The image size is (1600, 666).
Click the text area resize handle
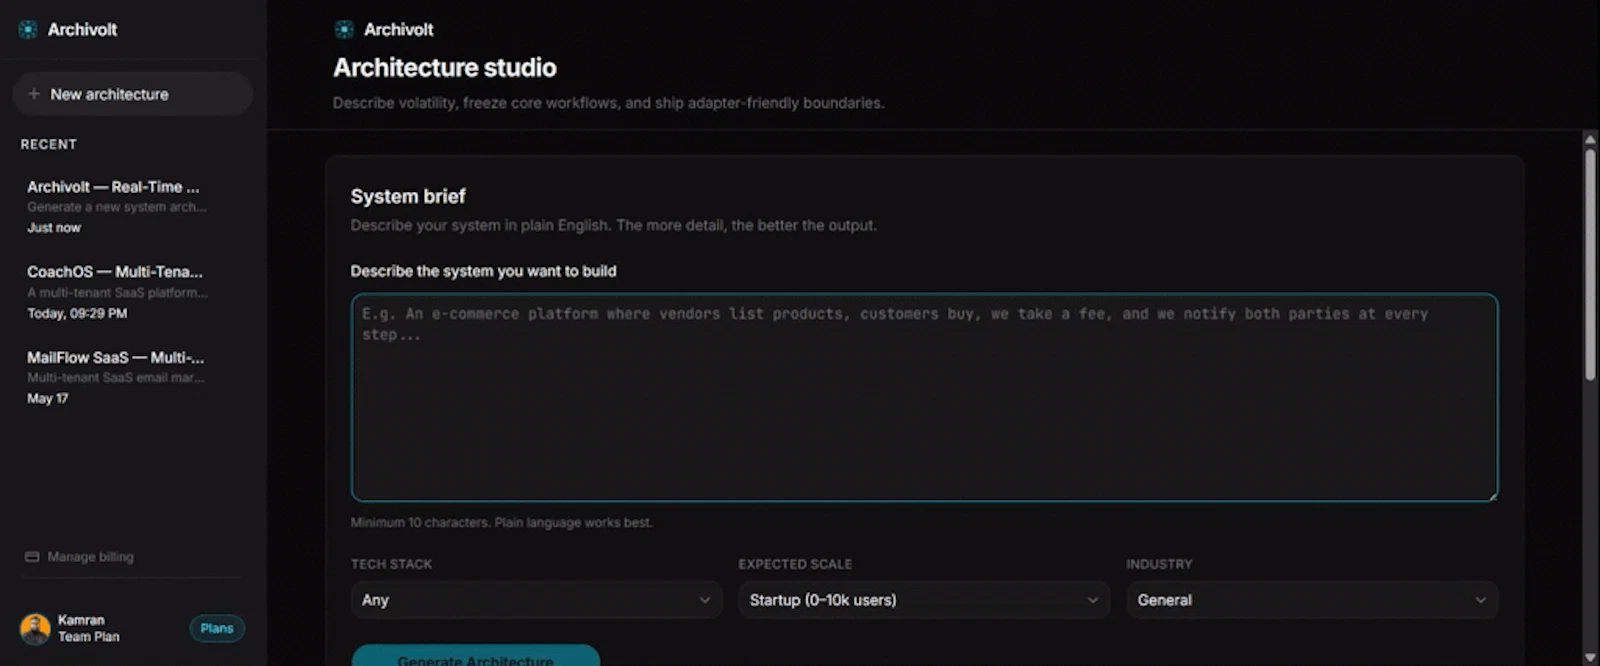(1492, 495)
